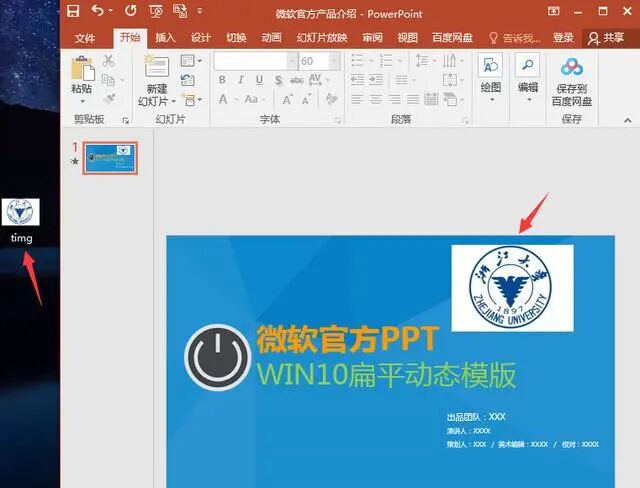Open the clipboard pane launcher
The image size is (640, 488).
[126, 120]
